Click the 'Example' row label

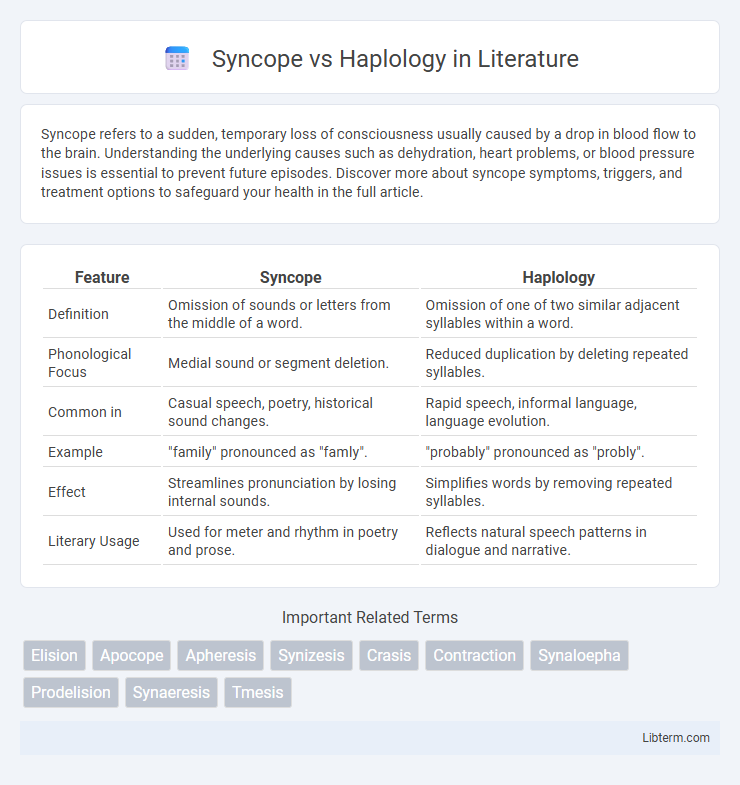pyautogui.click(x=75, y=452)
